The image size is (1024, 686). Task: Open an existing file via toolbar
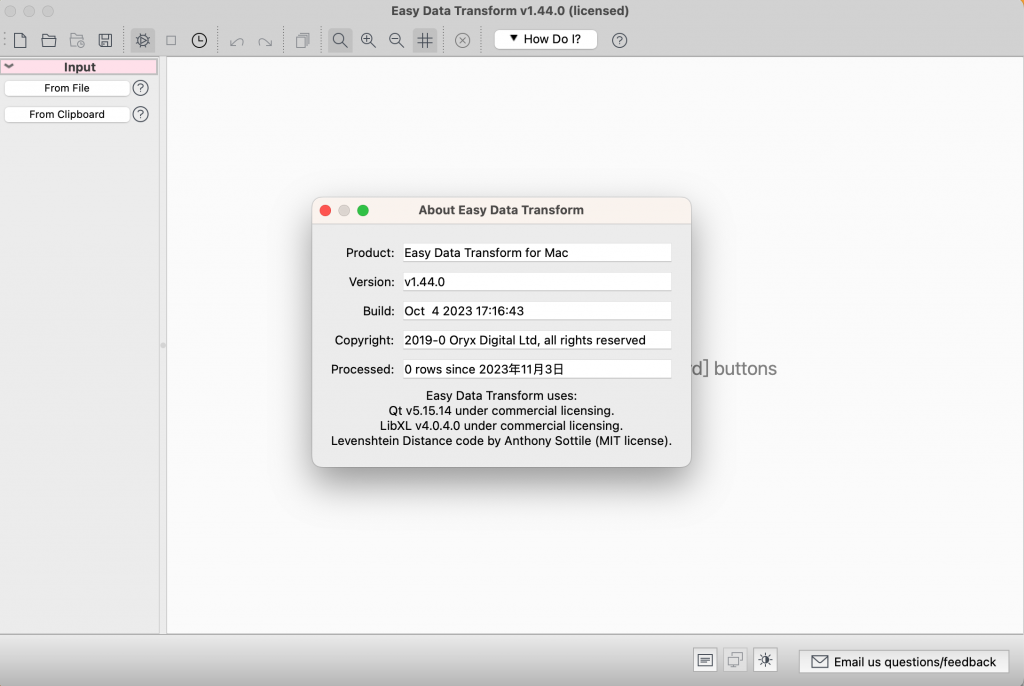click(x=48, y=40)
